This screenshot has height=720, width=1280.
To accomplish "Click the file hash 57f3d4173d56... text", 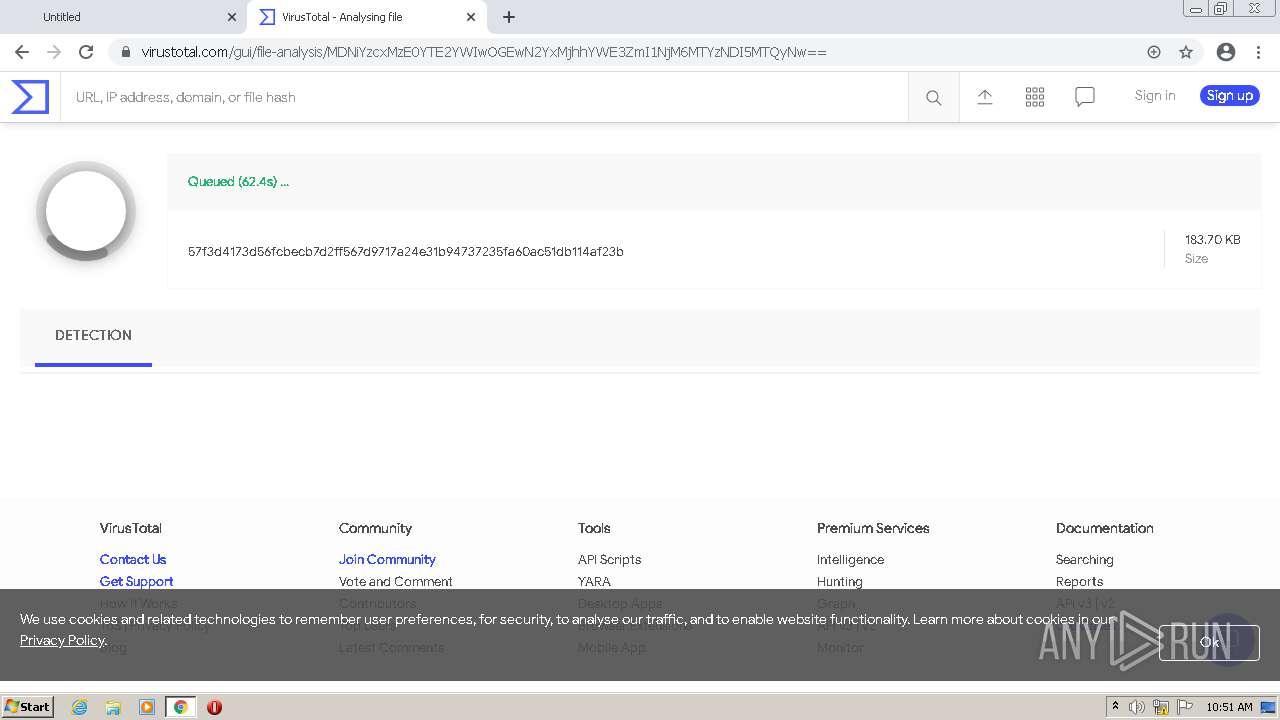I will click(406, 252).
